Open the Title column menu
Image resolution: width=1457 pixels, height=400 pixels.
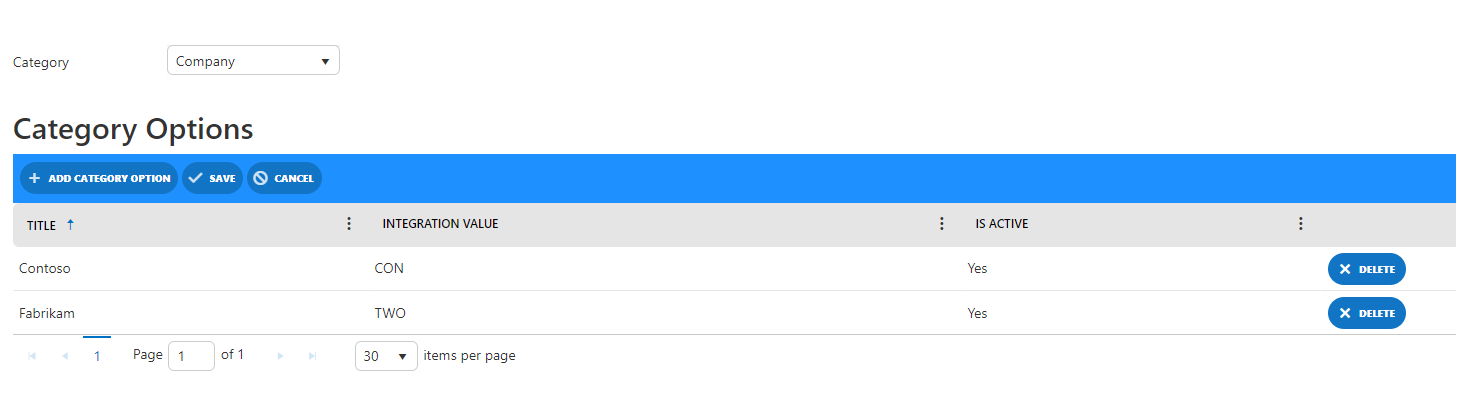tap(349, 224)
